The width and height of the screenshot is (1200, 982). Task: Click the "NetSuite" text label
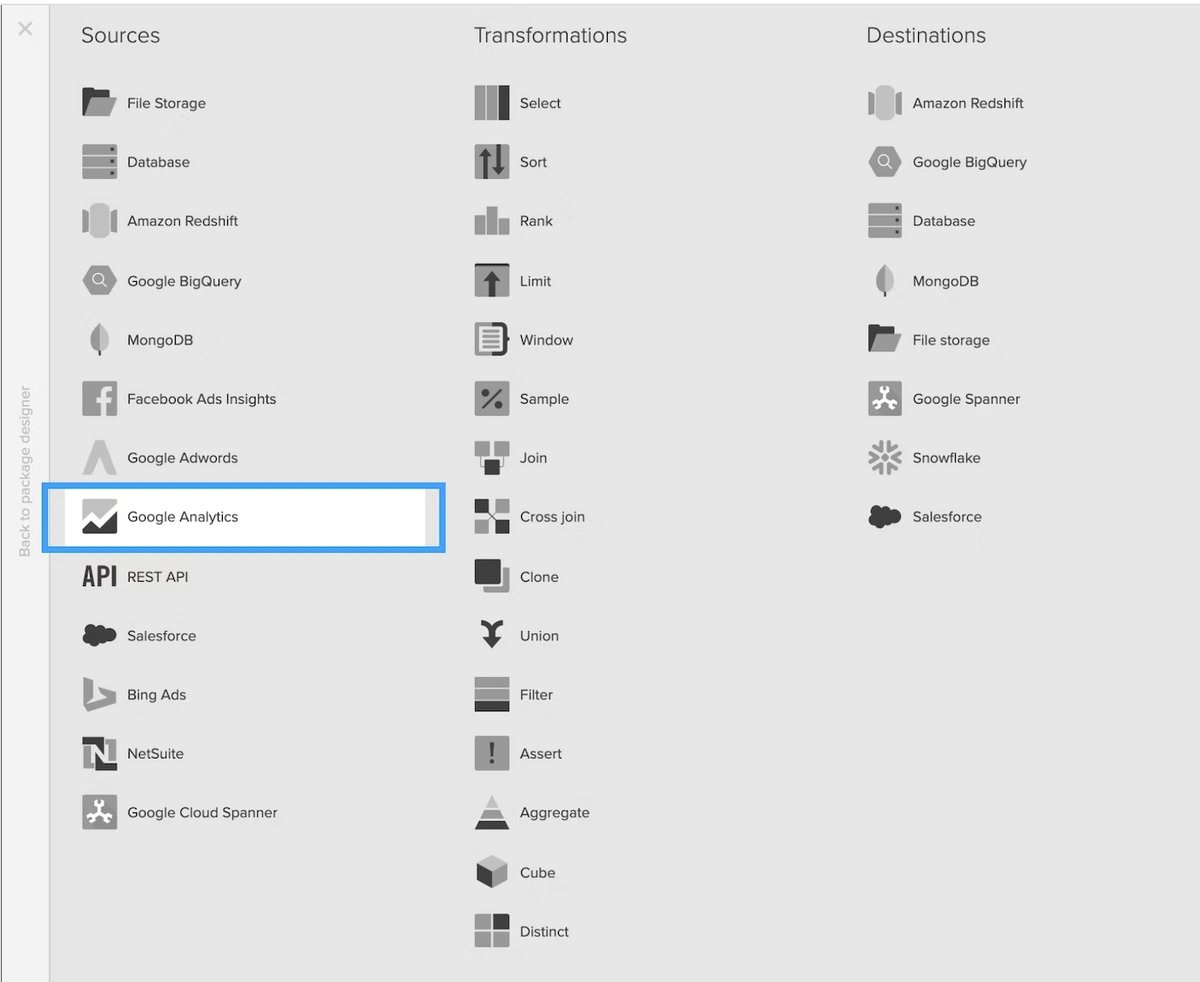click(155, 753)
